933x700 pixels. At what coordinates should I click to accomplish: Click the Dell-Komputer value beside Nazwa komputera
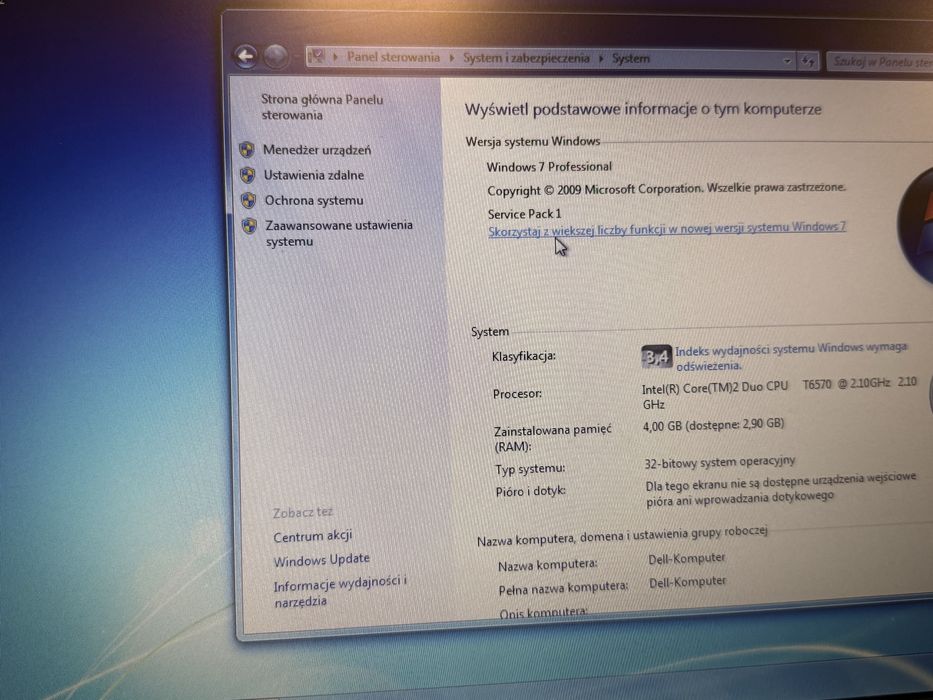(687, 558)
